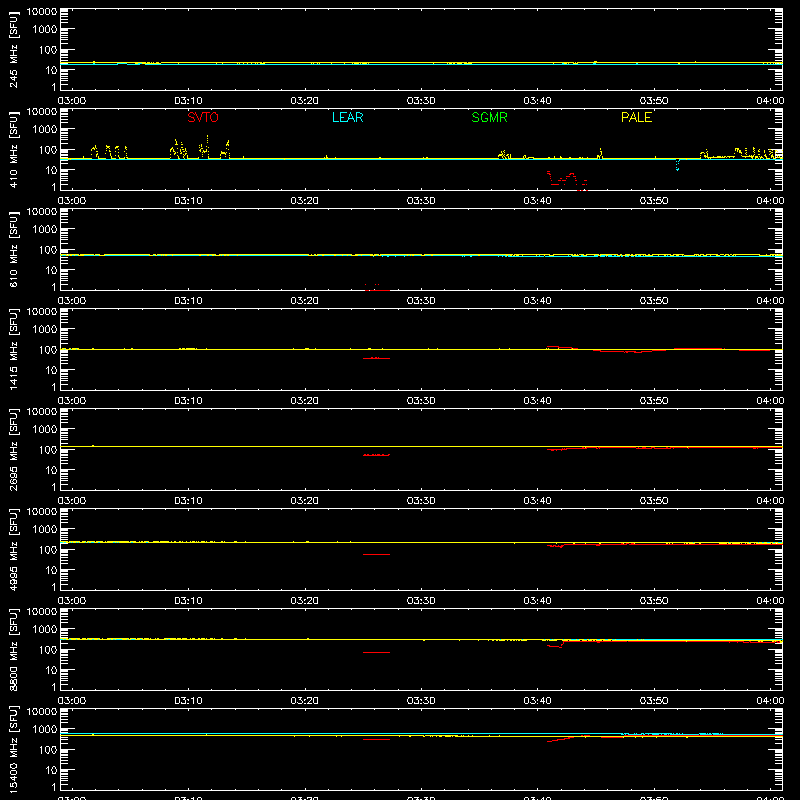Click 03:00 time label under 245 MHz plot
Image resolution: width=800 pixels, height=800 pixels.
[x=72, y=101]
